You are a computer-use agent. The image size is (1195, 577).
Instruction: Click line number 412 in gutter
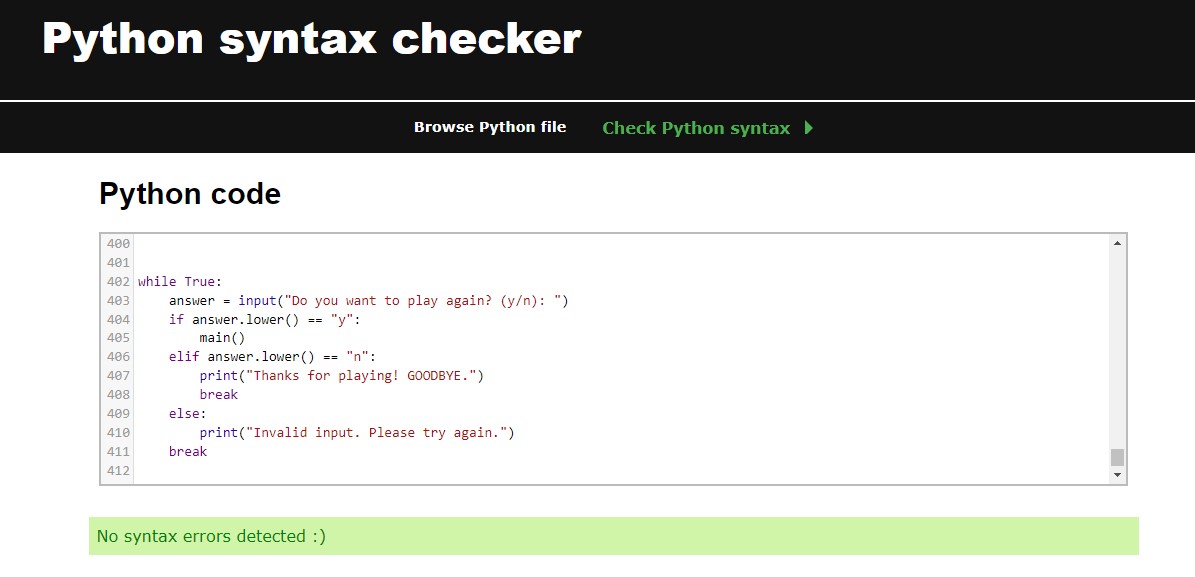[x=118, y=470]
